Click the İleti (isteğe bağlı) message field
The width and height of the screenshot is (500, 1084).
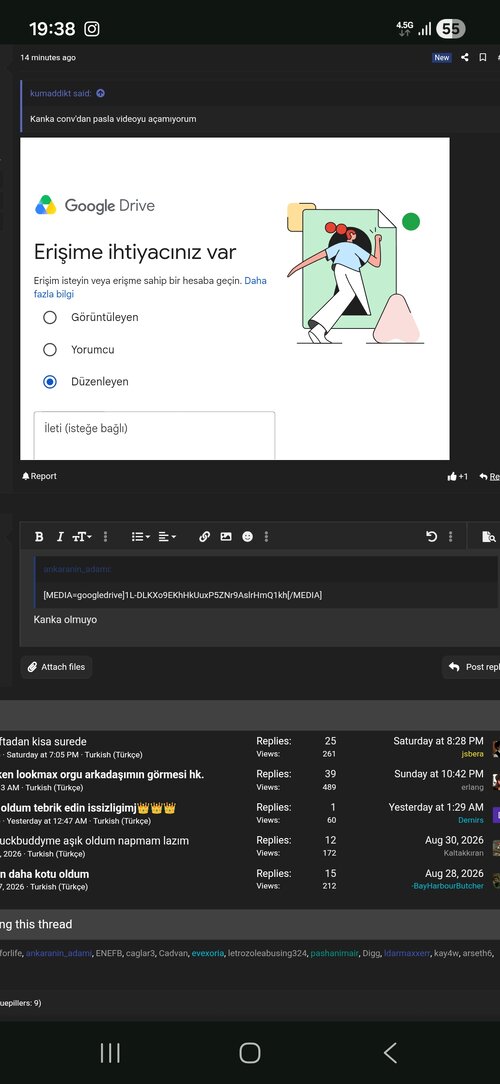[x=154, y=436]
